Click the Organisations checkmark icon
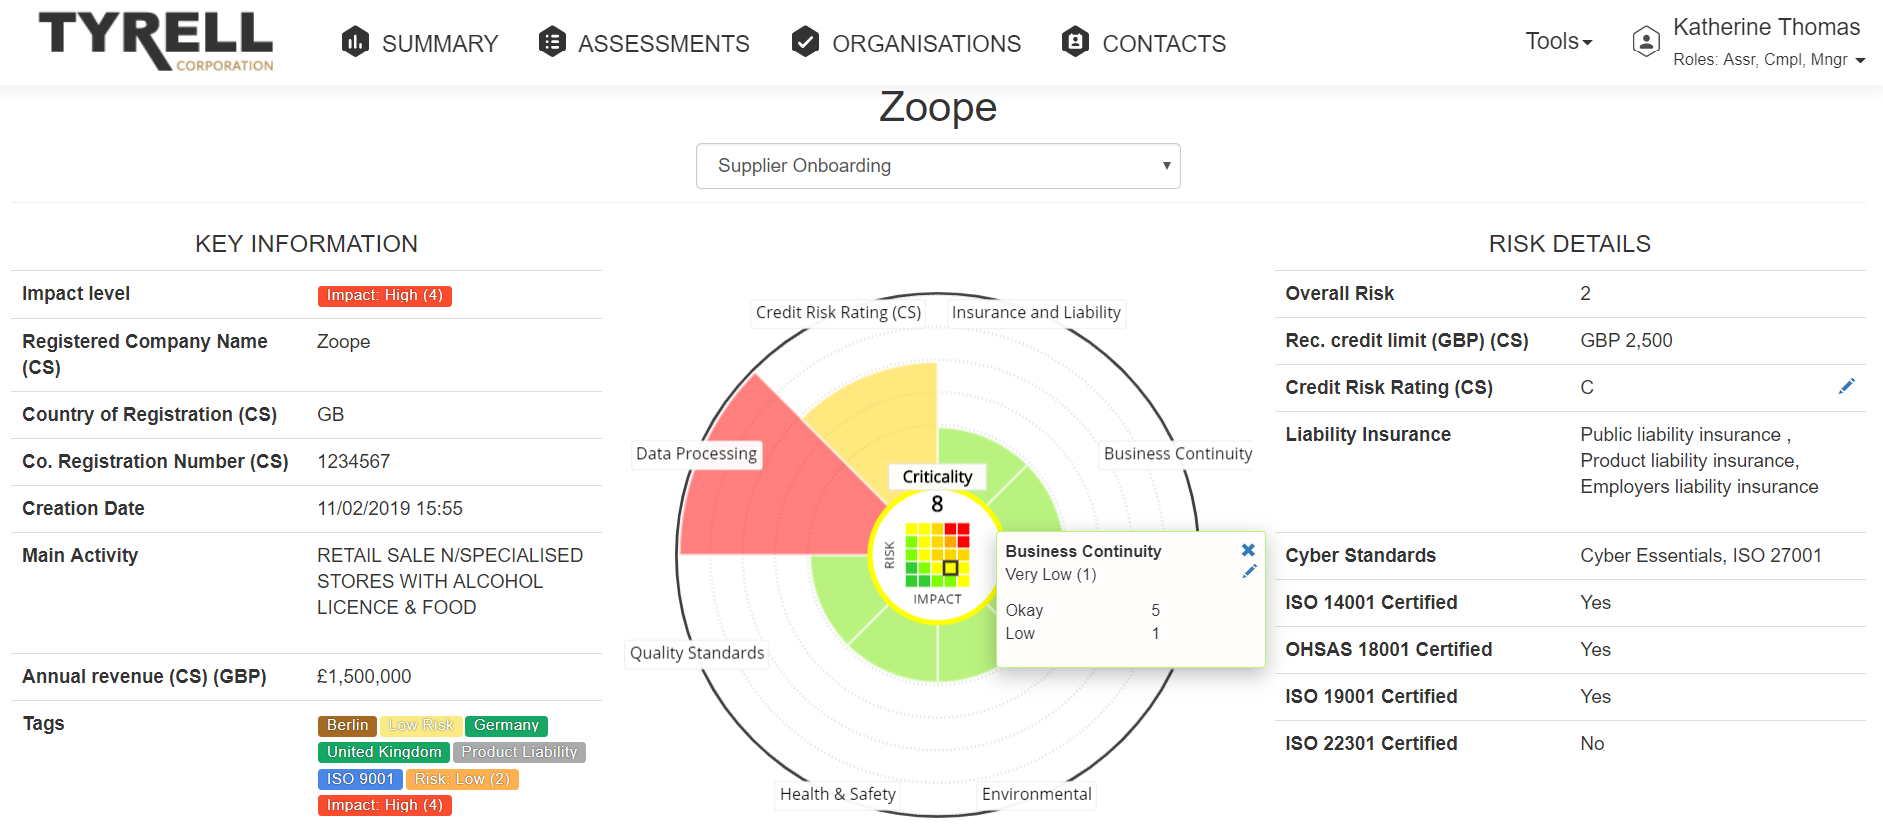This screenshot has height=827, width=1883. [805, 42]
